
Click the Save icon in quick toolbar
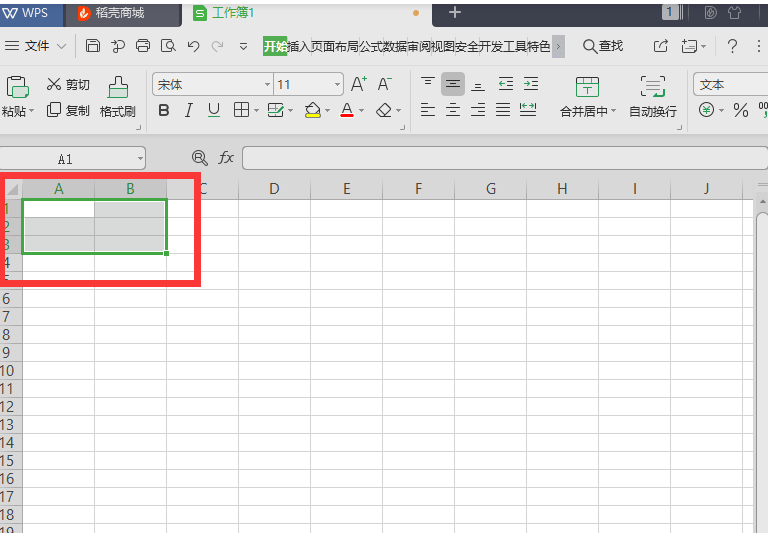click(93, 46)
